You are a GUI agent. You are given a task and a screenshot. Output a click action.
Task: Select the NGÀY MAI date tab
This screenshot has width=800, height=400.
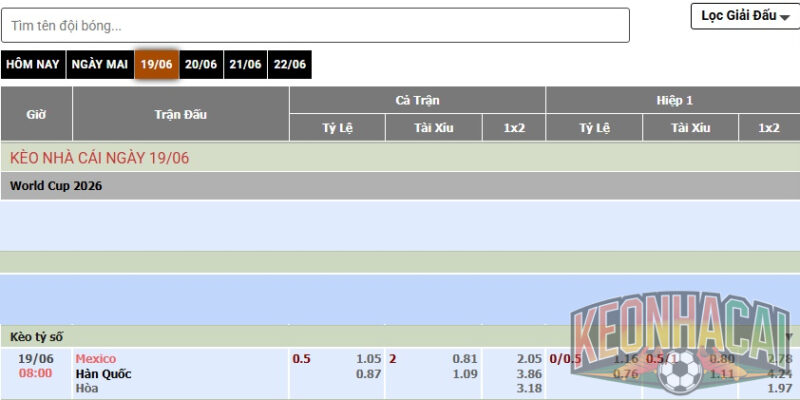(x=99, y=64)
